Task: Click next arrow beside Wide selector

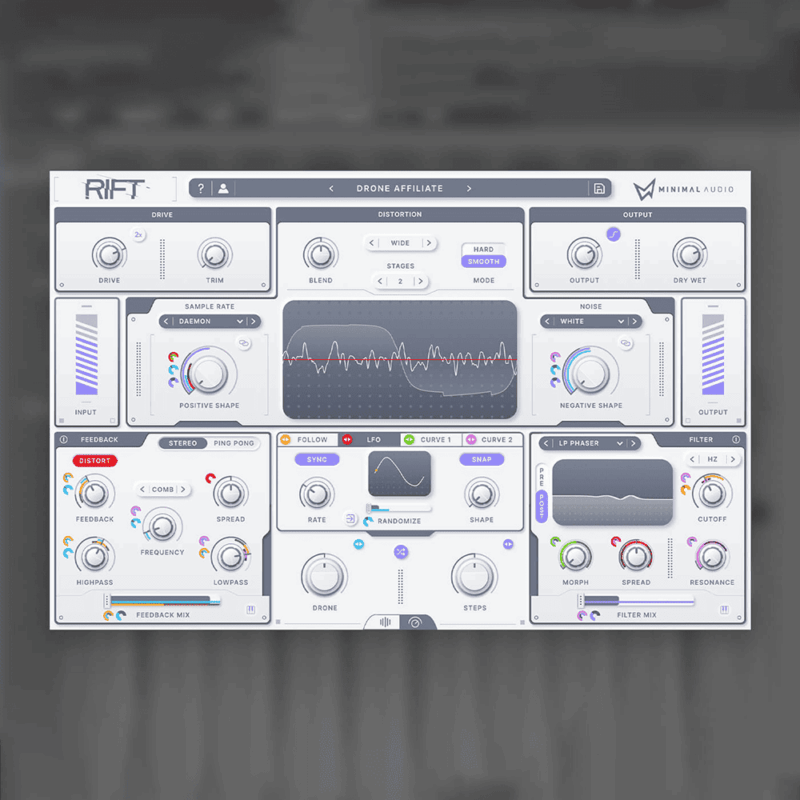Action: click(x=429, y=243)
